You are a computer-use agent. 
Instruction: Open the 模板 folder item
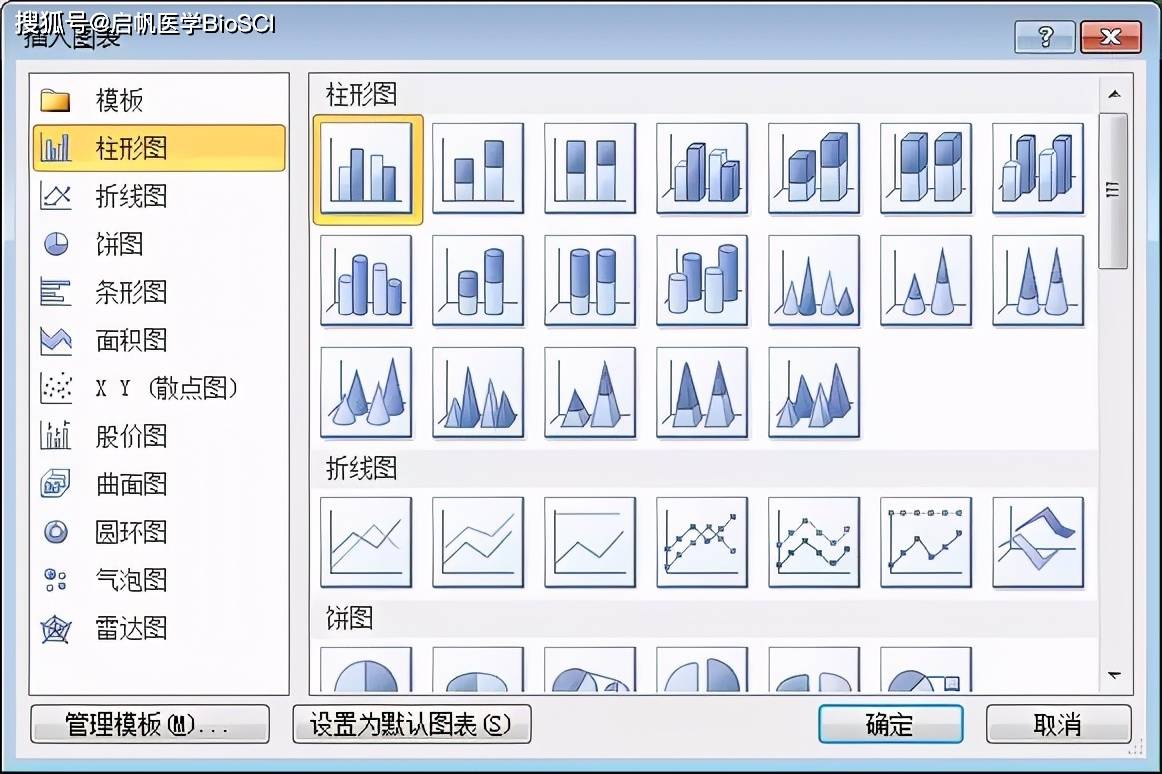(x=119, y=100)
